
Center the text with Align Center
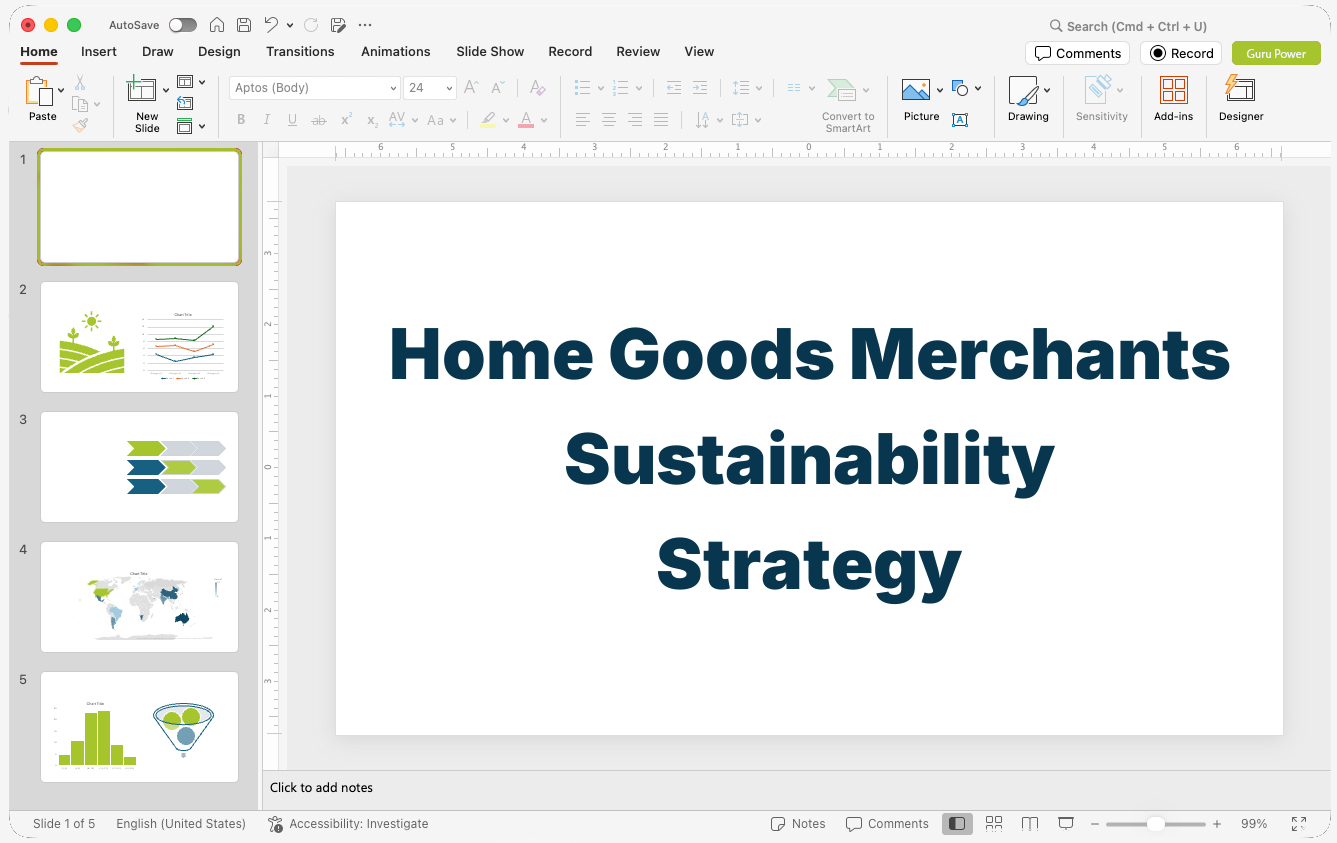(609, 120)
